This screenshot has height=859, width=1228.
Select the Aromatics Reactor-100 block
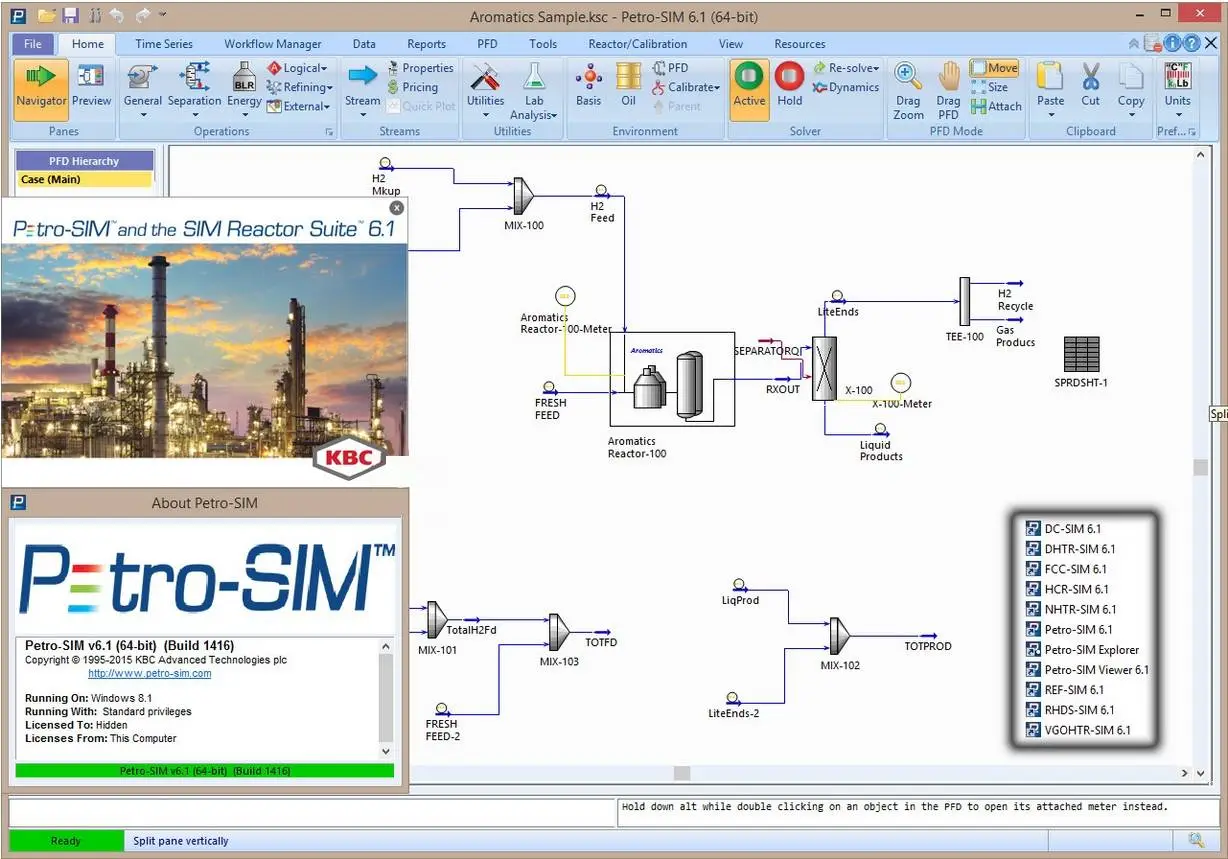pos(672,380)
